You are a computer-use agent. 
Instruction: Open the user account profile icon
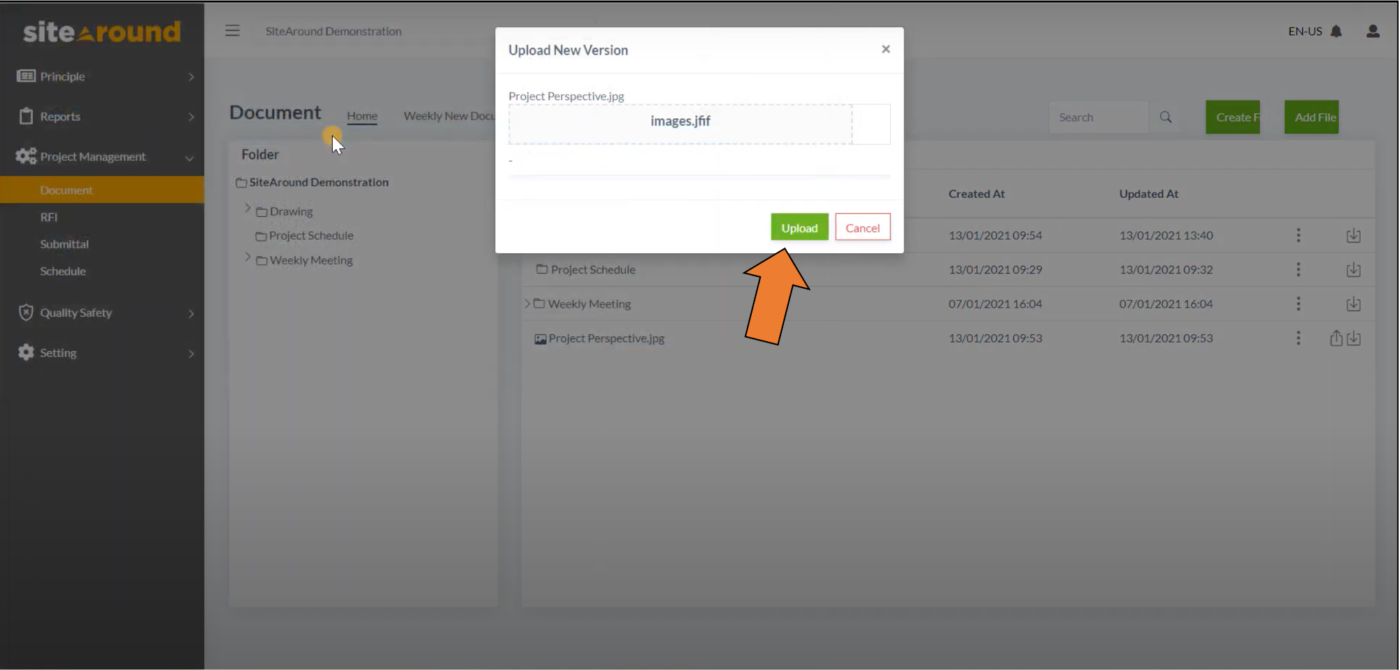pyautogui.click(x=1371, y=31)
